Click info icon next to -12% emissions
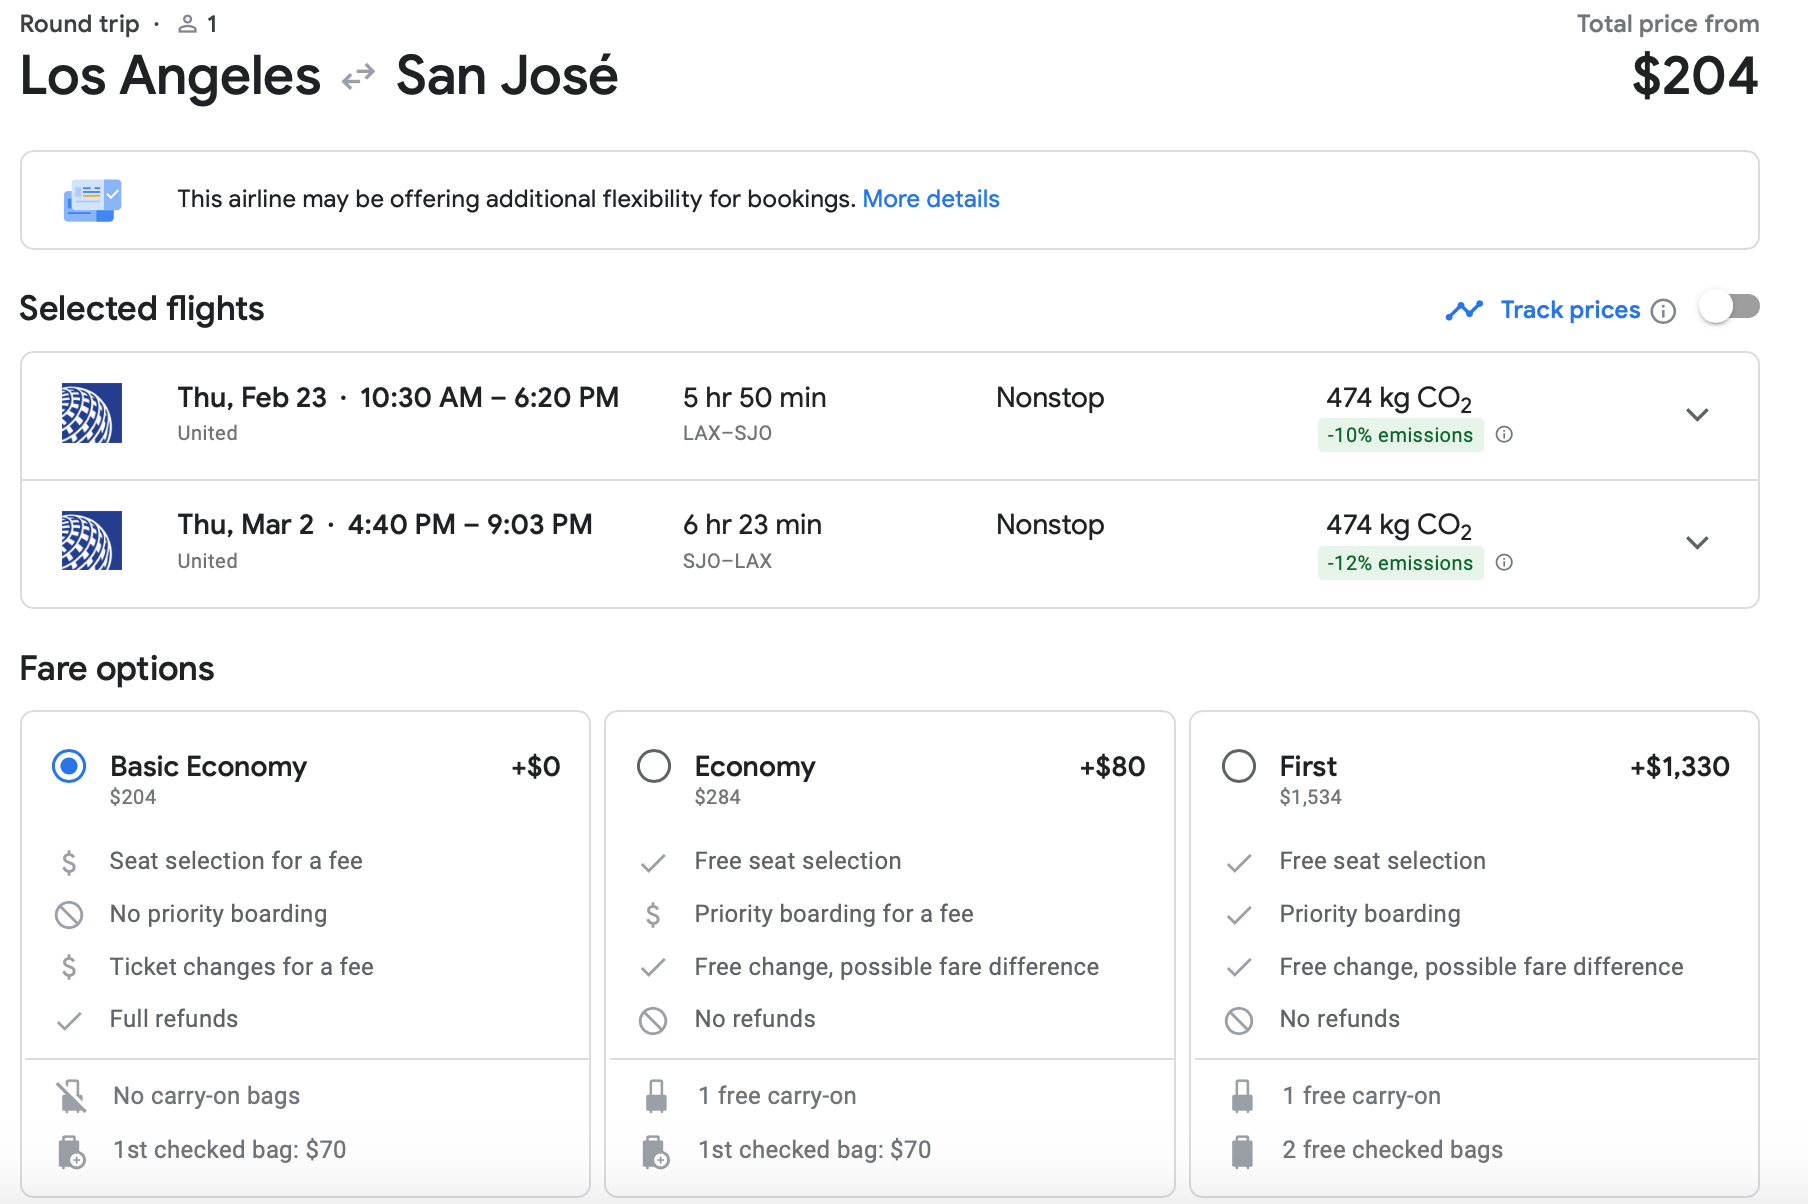Viewport: 1808px width, 1204px height. 1504,562
